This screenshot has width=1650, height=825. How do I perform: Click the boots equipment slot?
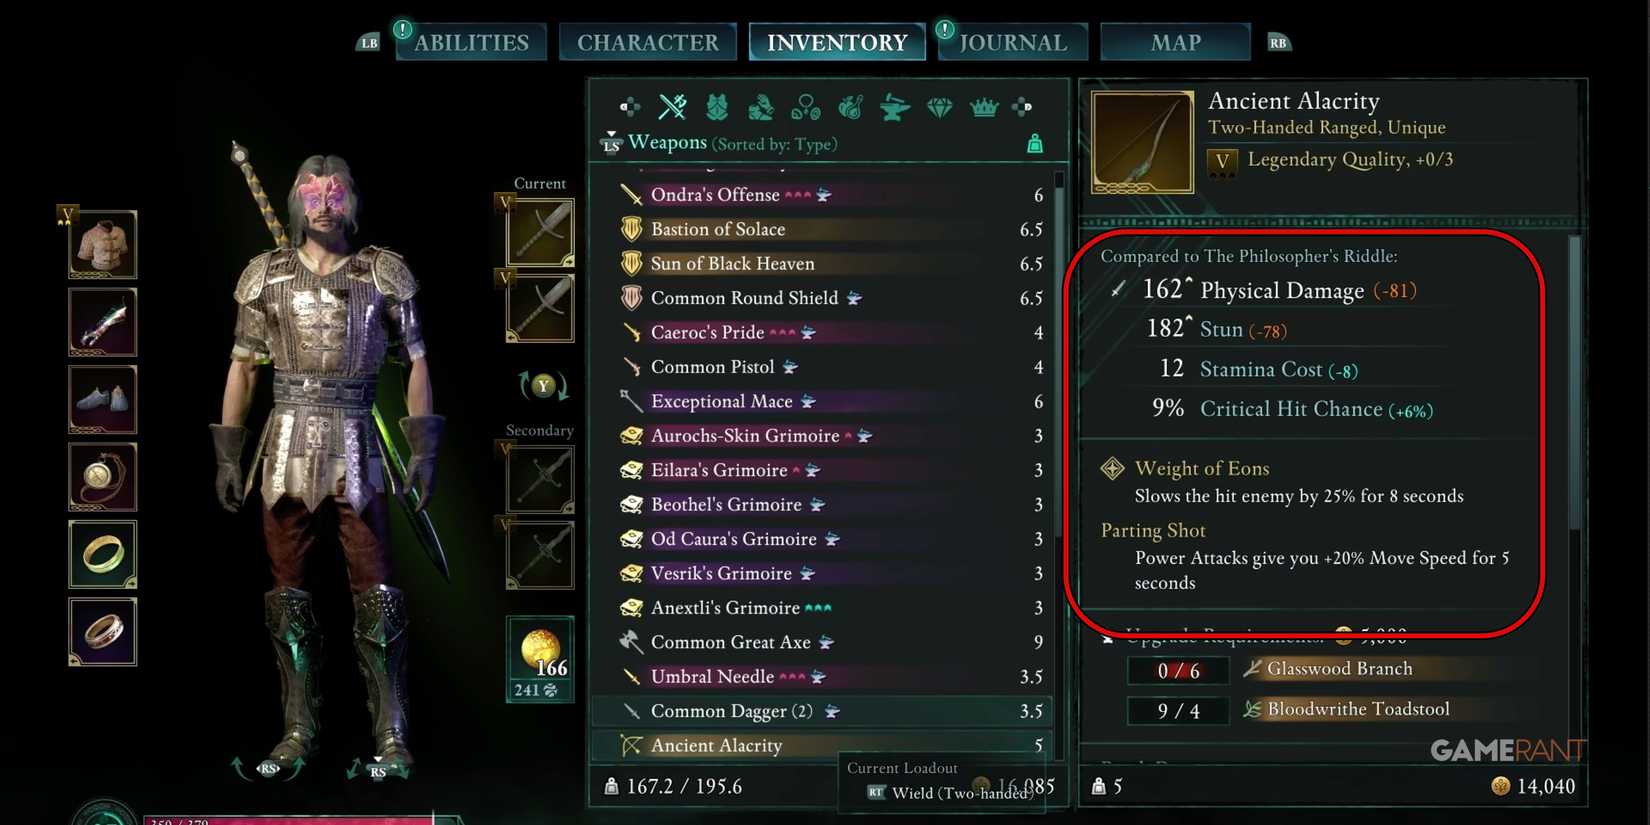click(102, 399)
